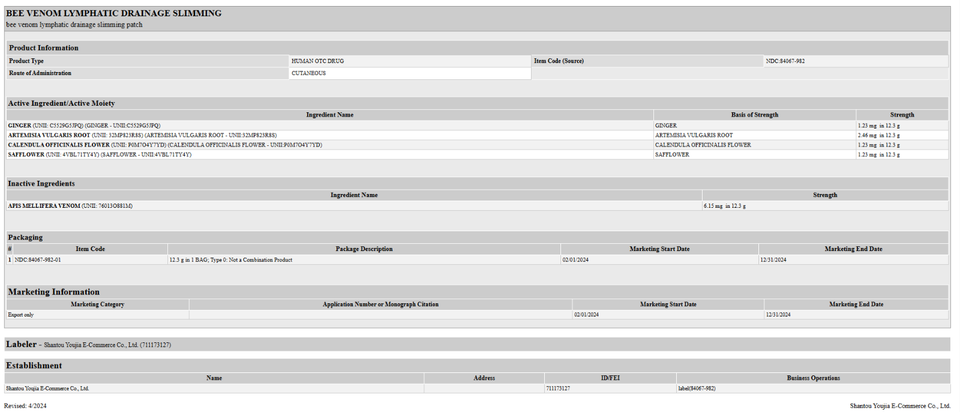
Task: Select the Product Information section header
Action: 44,48
